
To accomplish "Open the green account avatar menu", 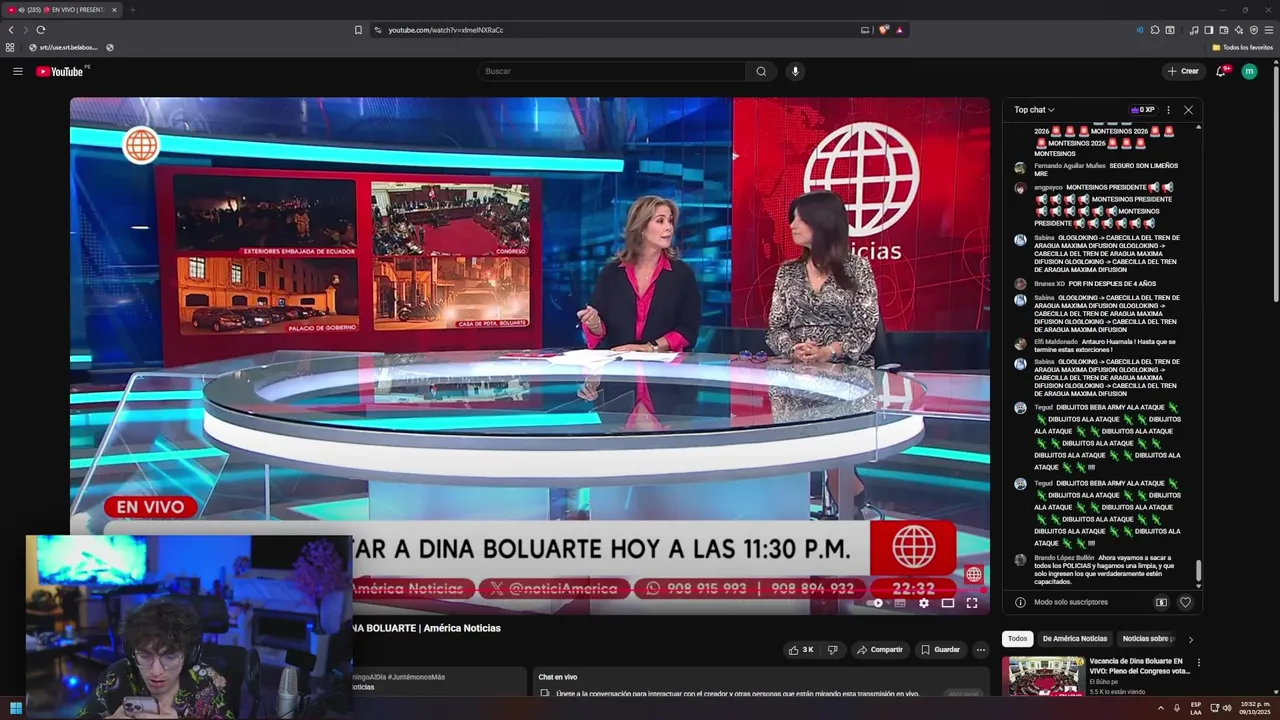I will pos(1249,71).
